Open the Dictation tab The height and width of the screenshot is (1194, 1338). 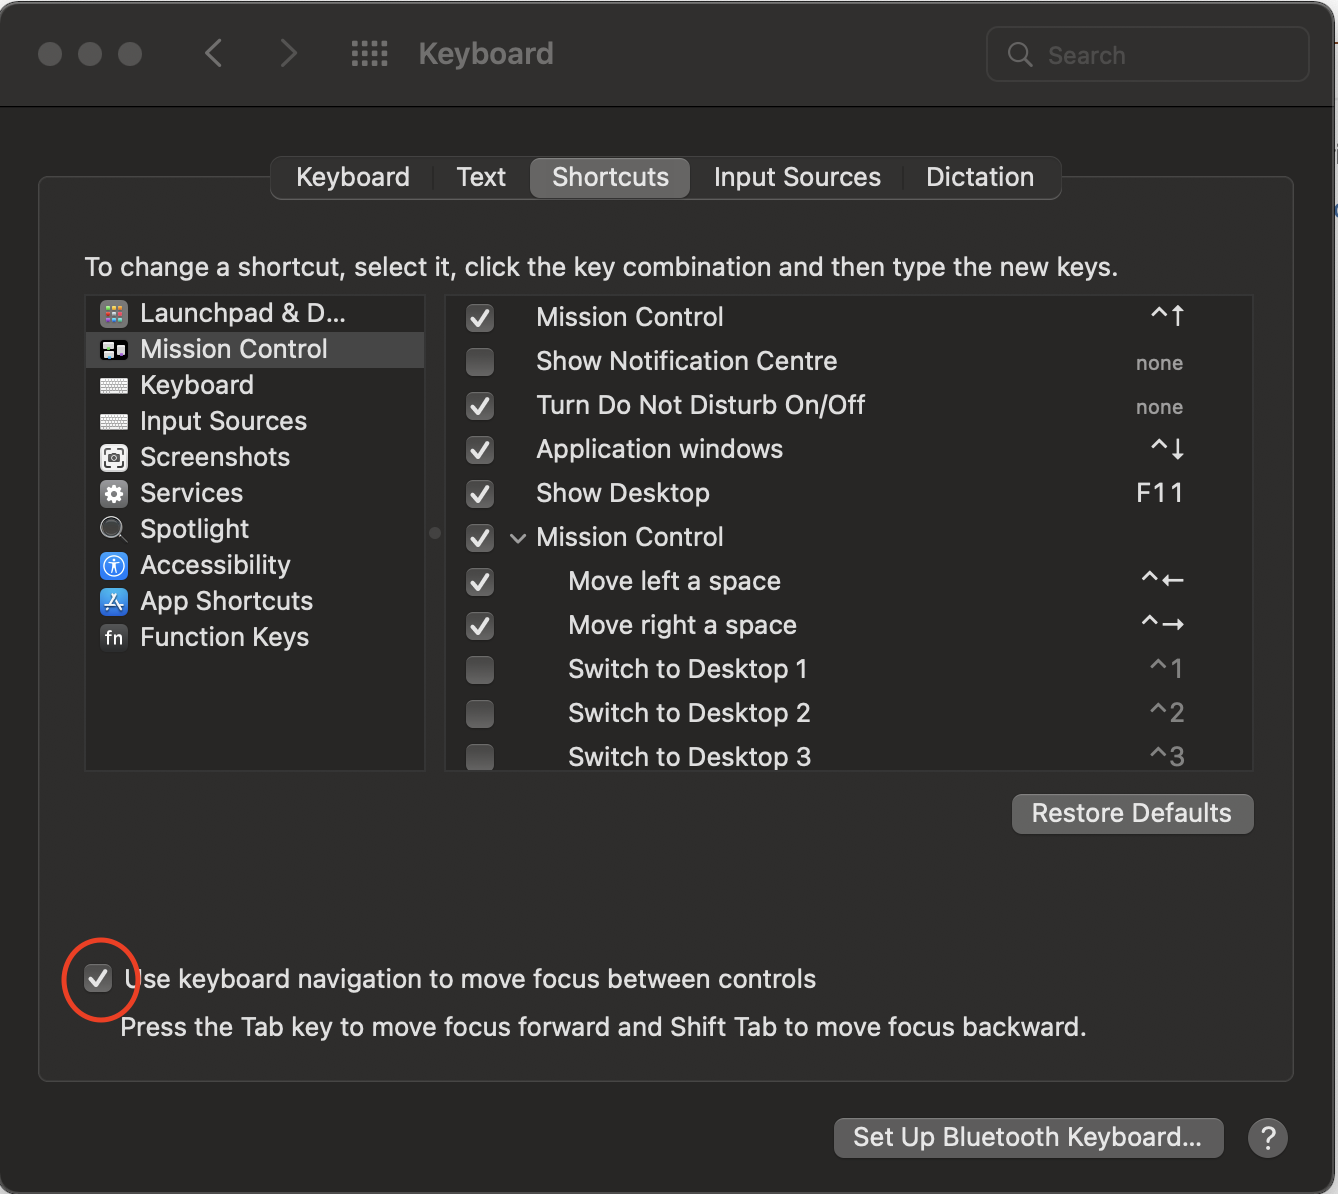(x=980, y=177)
